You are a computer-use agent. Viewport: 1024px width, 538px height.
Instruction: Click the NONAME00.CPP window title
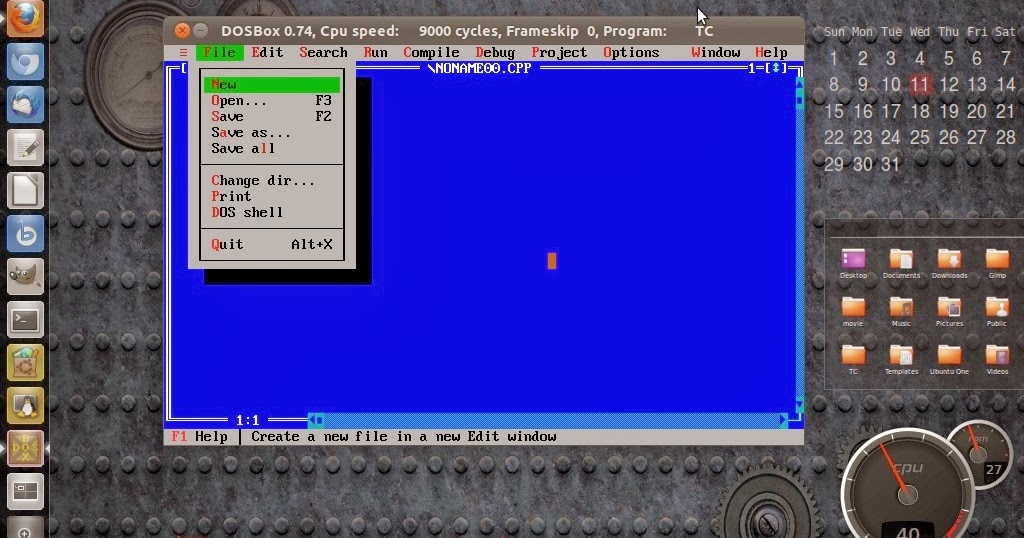(x=480, y=68)
